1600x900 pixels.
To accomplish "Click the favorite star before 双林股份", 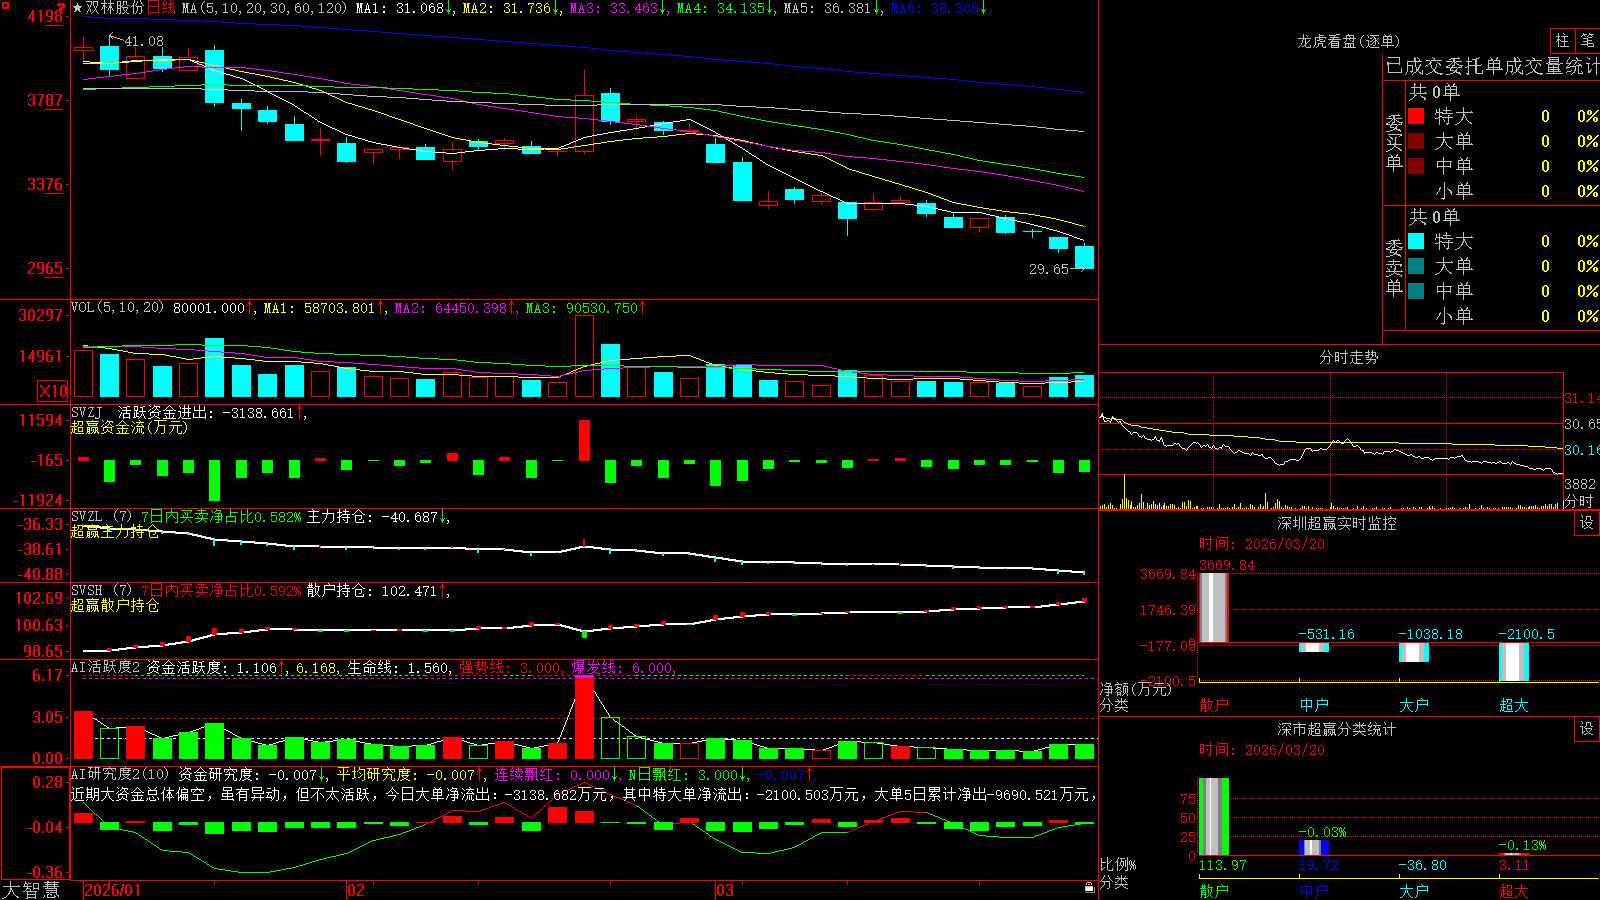I will (78, 8).
